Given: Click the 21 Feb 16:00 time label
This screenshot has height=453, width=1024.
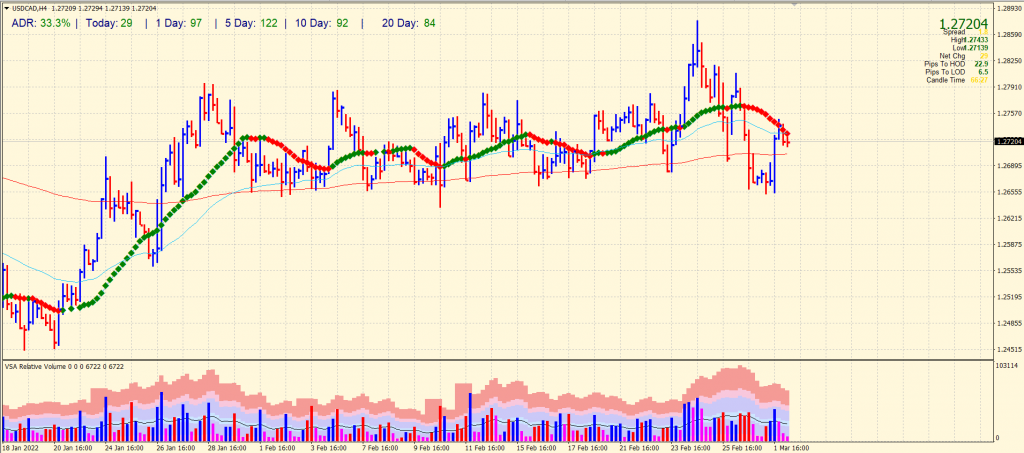Looking at the screenshot, I should tap(637, 448).
